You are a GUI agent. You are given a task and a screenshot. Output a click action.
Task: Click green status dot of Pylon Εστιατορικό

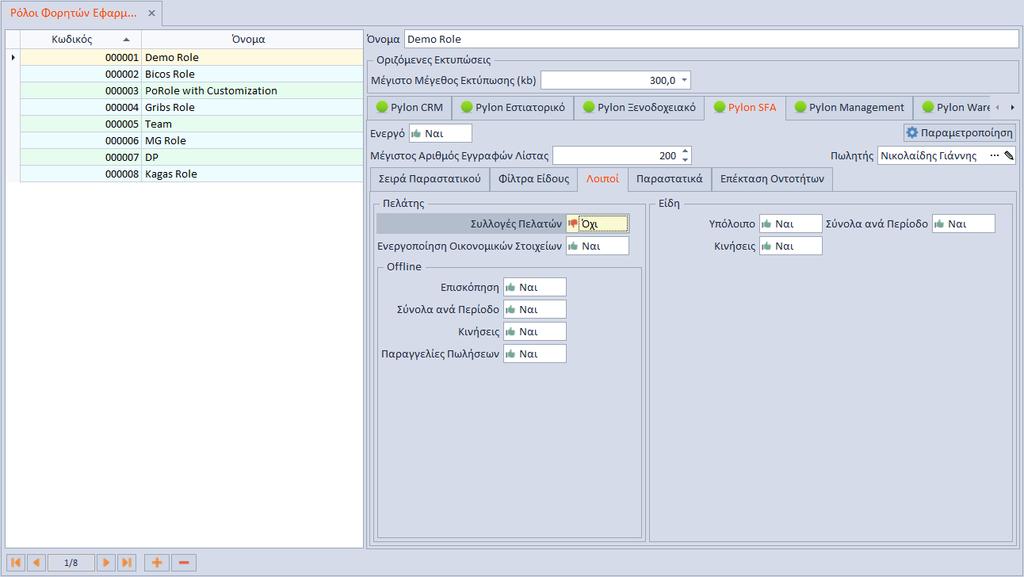tap(466, 107)
